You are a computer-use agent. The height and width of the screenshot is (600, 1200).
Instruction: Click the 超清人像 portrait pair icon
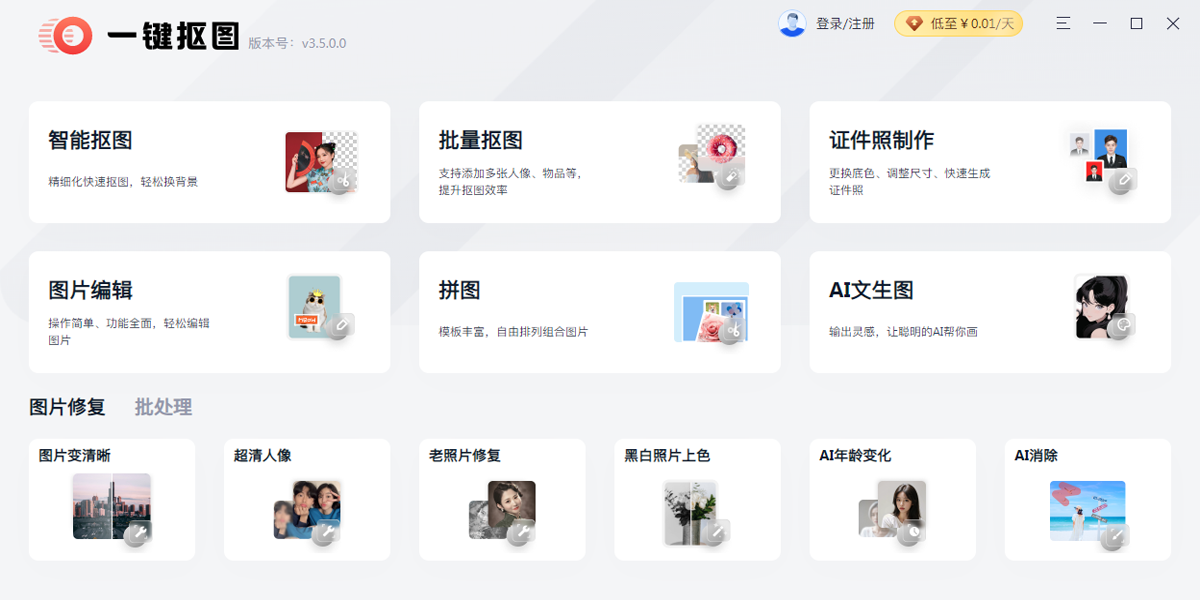click(308, 512)
